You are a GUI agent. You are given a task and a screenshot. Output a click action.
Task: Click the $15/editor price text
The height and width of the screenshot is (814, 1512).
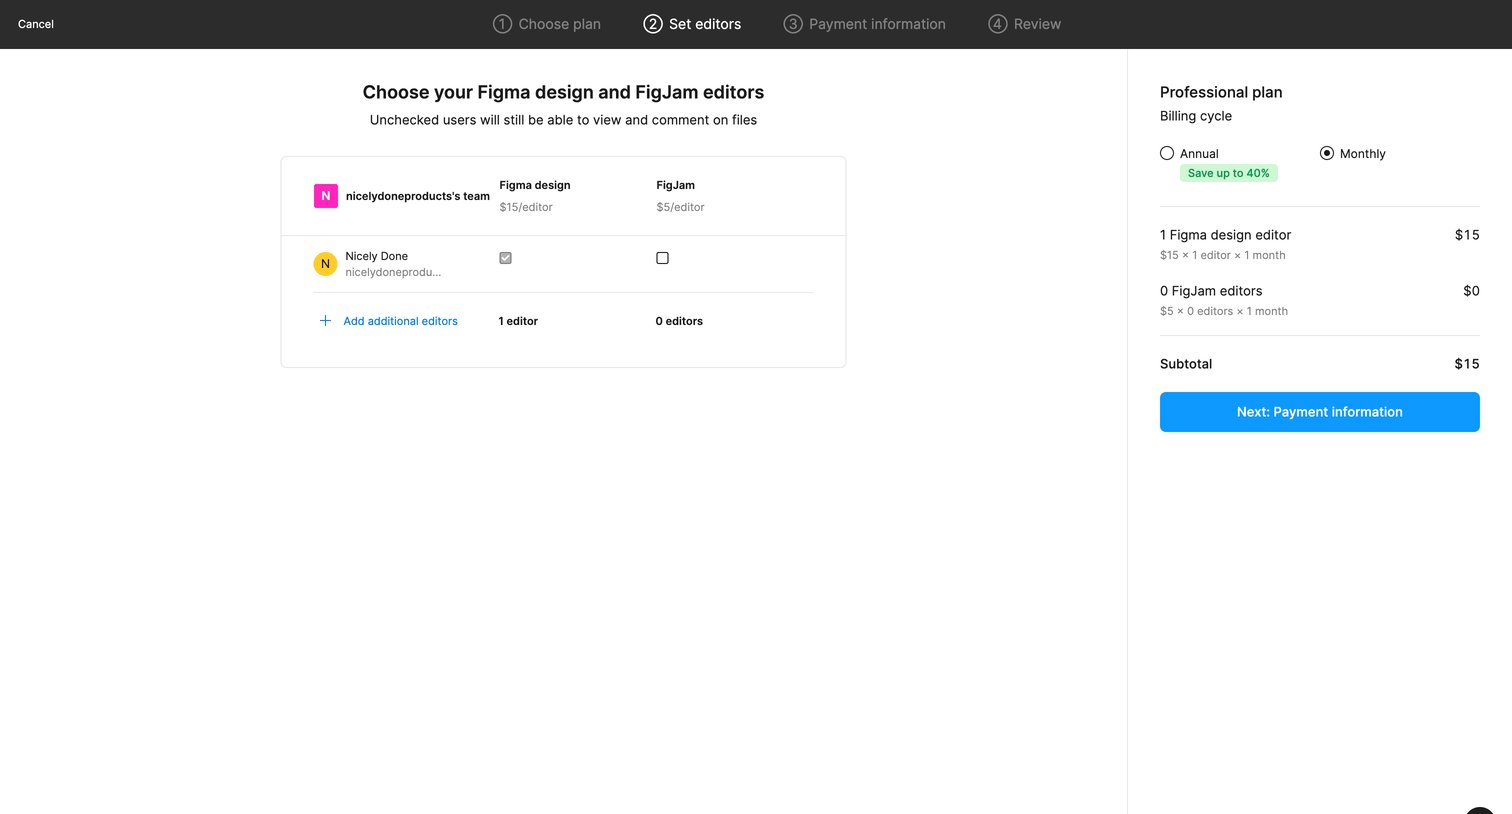point(526,207)
